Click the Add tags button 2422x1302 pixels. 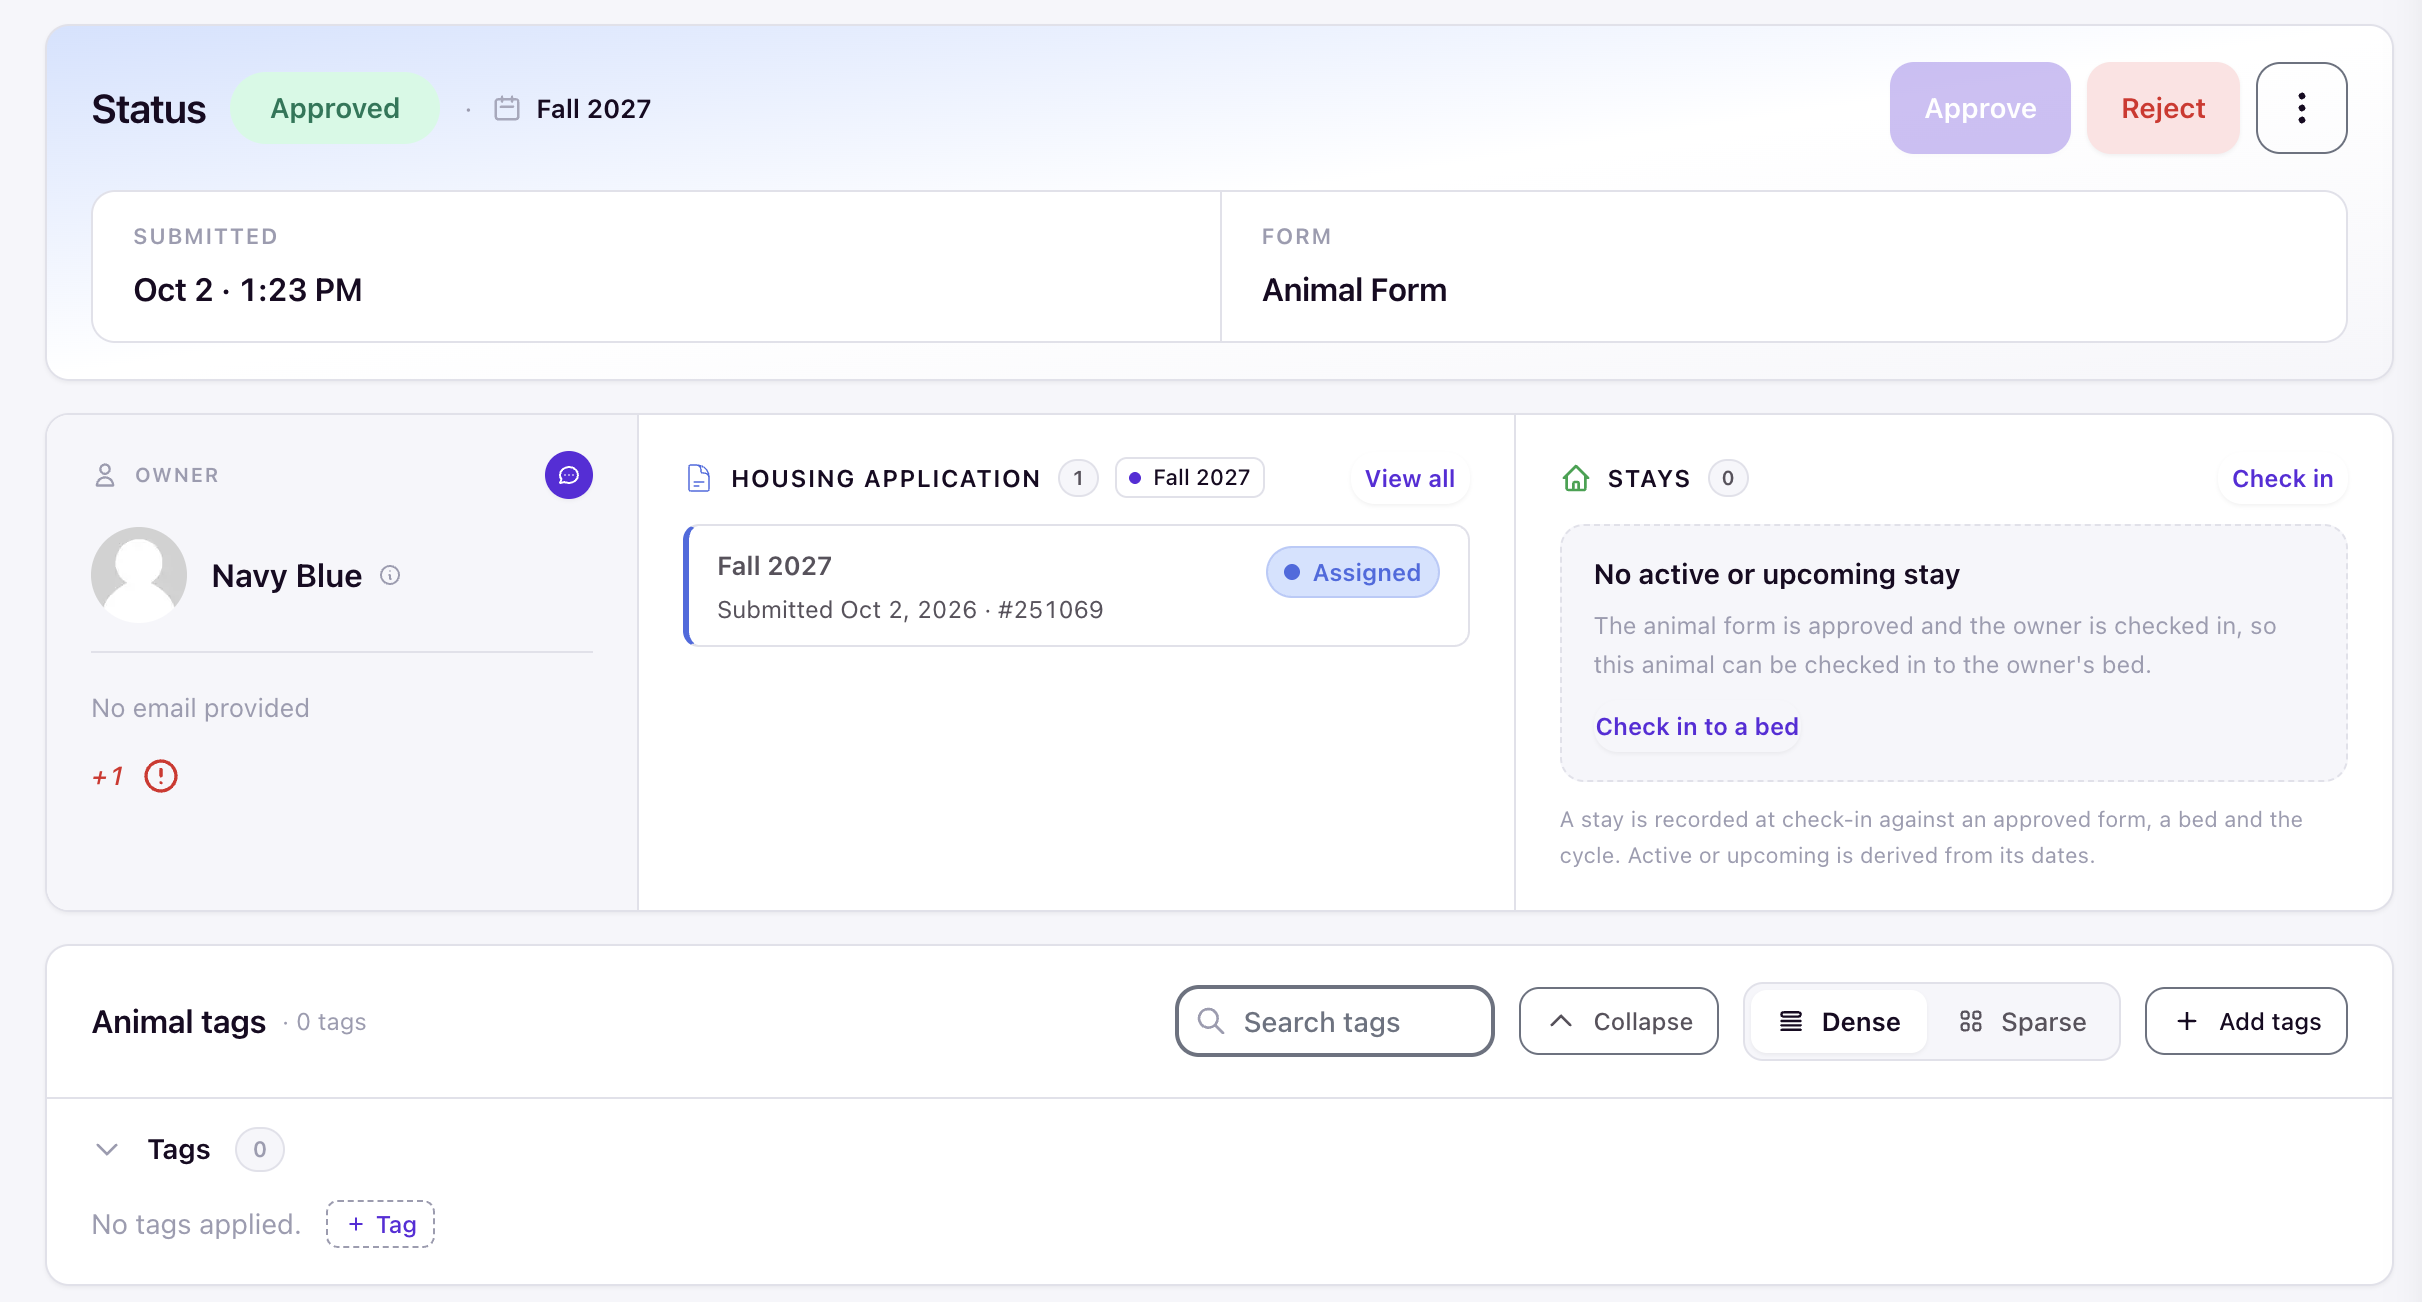click(2246, 1021)
